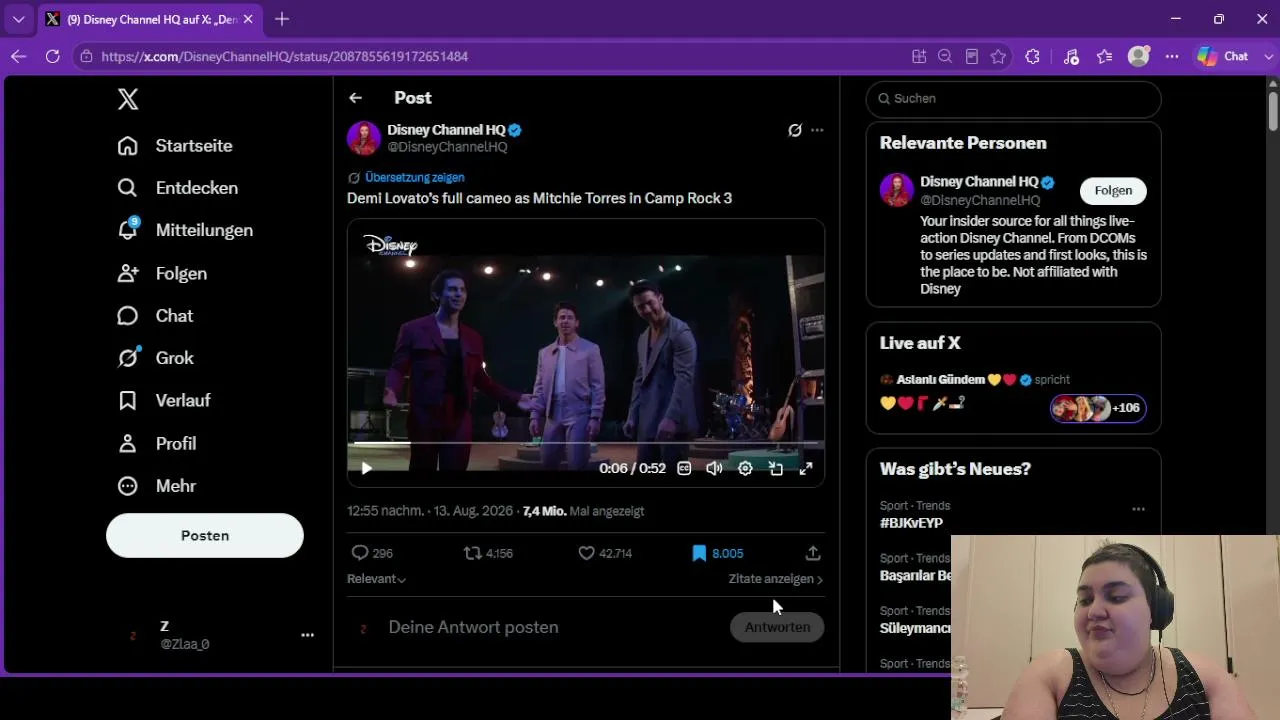Switch video to fullscreen
1280x720 pixels.
806,468
